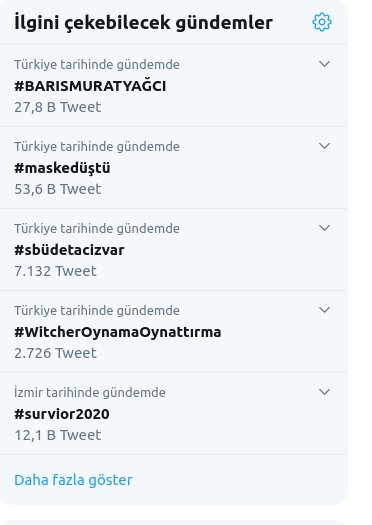
Task: Click "Türkiye tarihinde gündemde" above #maskedüştü
Action: click(97, 147)
